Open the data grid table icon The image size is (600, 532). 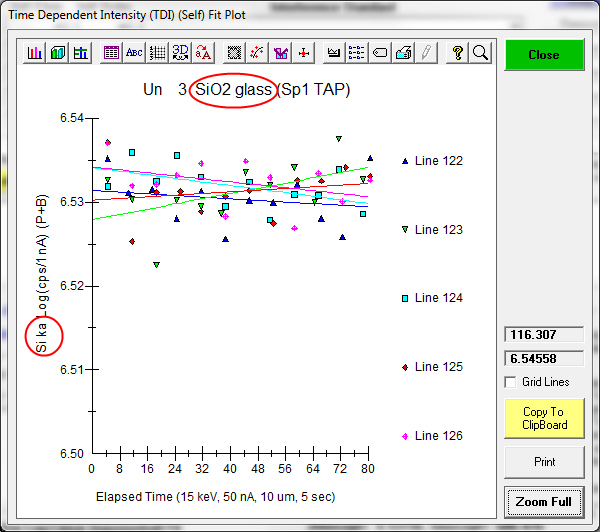pyautogui.click(x=111, y=53)
